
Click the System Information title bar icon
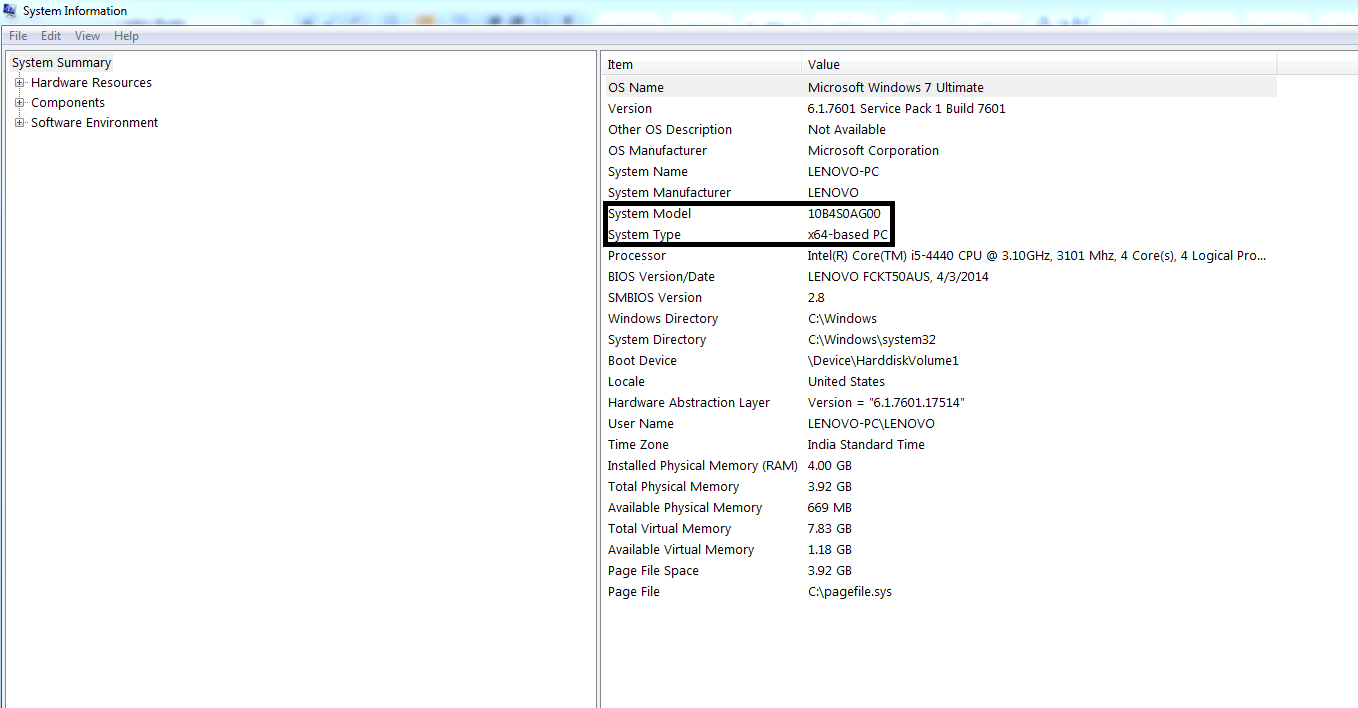pyautogui.click(x=11, y=11)
